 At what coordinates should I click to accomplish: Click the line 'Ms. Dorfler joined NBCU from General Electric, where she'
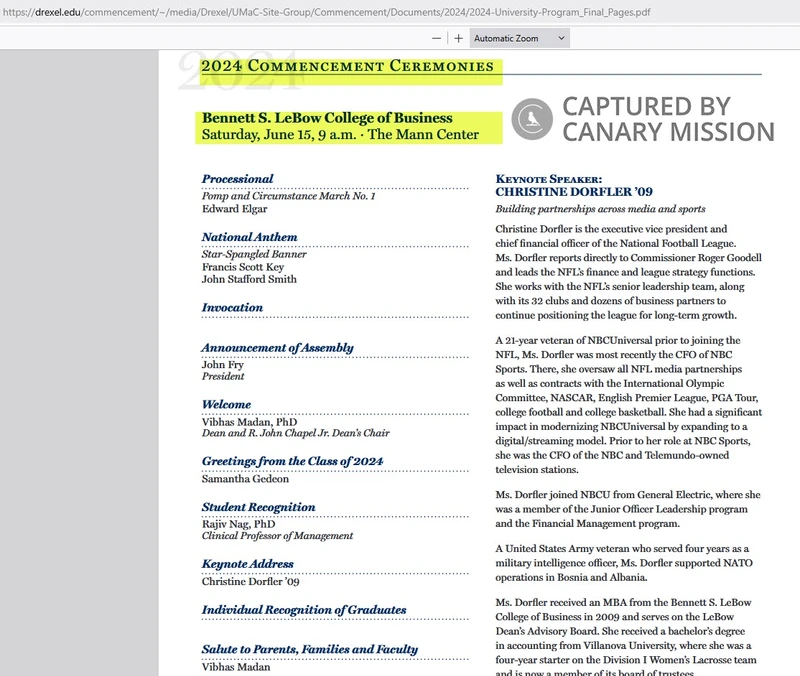pyautogui.click(x=628, y=494)
